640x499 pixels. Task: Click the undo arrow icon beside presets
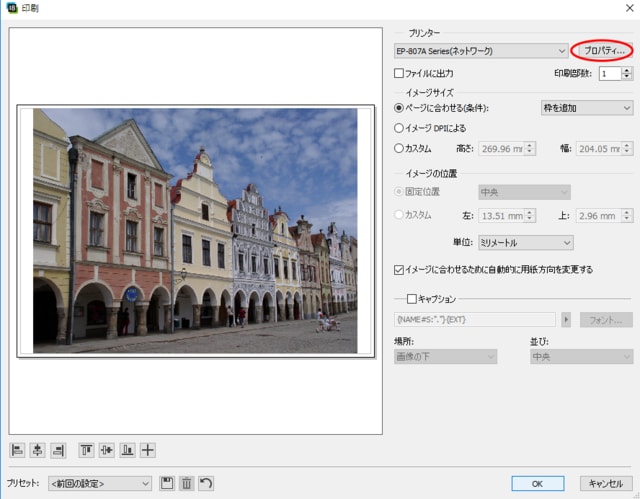point(206,483)
